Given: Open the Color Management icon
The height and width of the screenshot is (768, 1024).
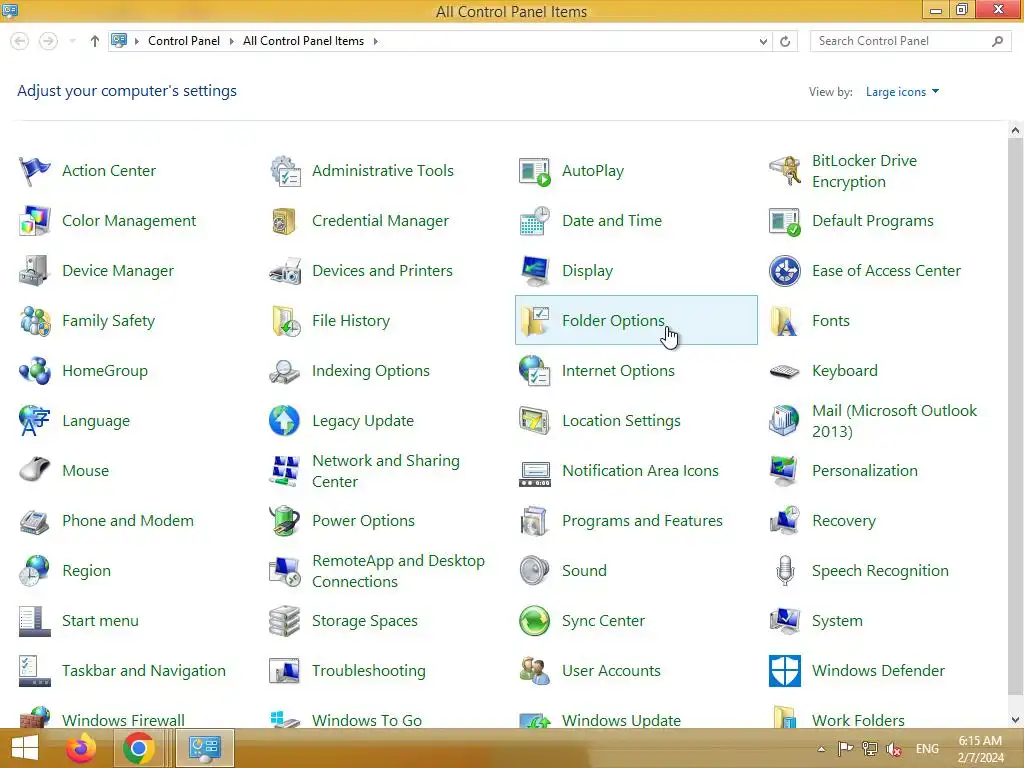Looking at the screenshot, I should [34, 221].
